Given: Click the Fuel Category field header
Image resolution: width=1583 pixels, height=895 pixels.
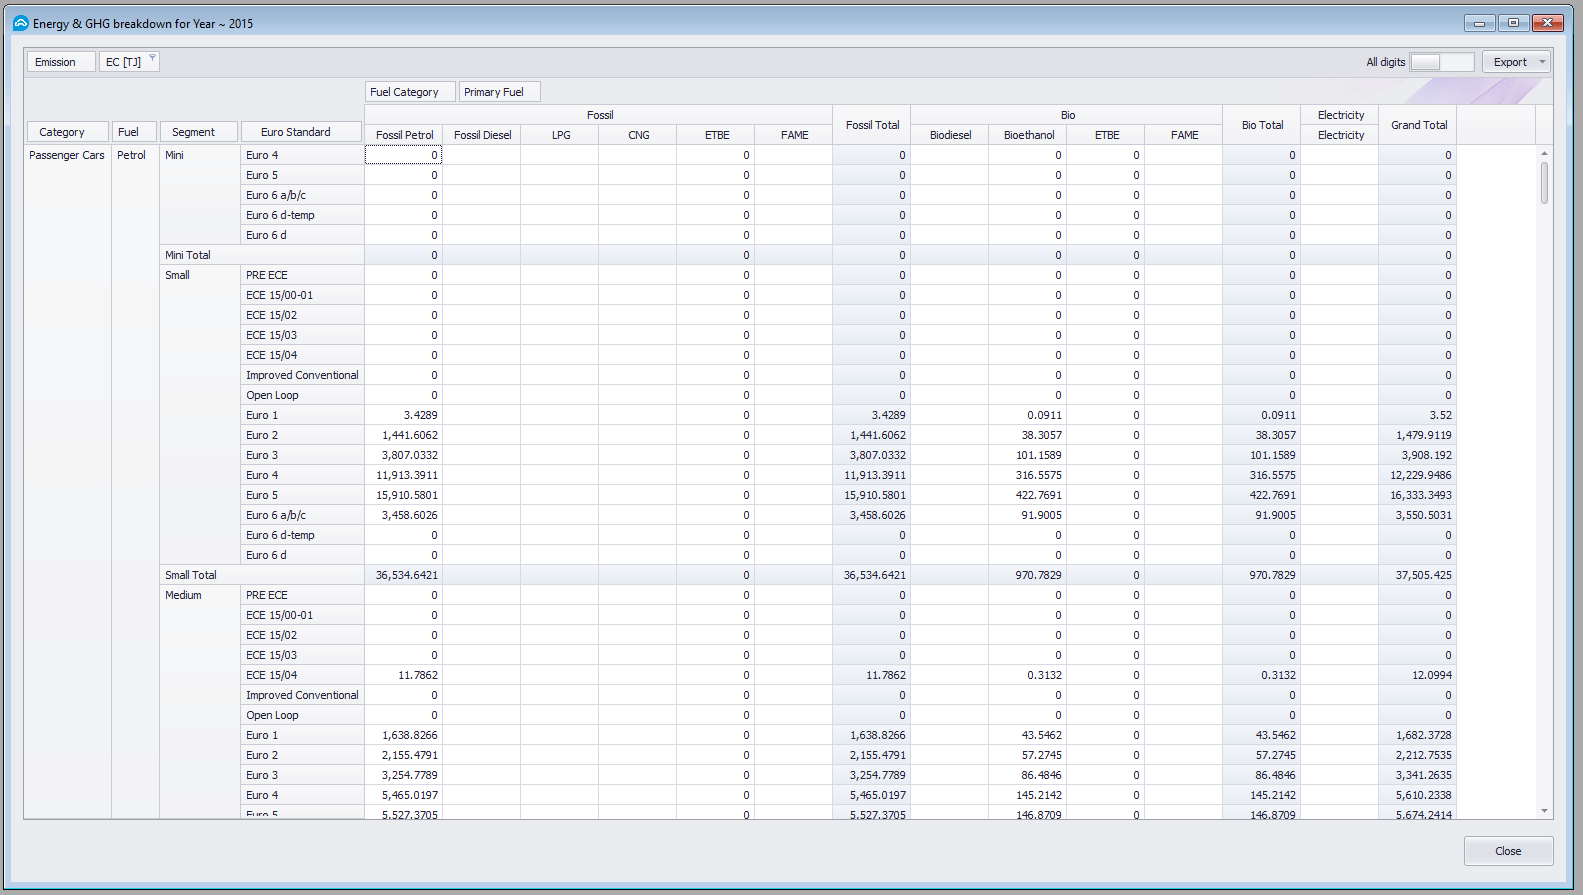Looking at the screenshot, I should click(x=409, y=92).
